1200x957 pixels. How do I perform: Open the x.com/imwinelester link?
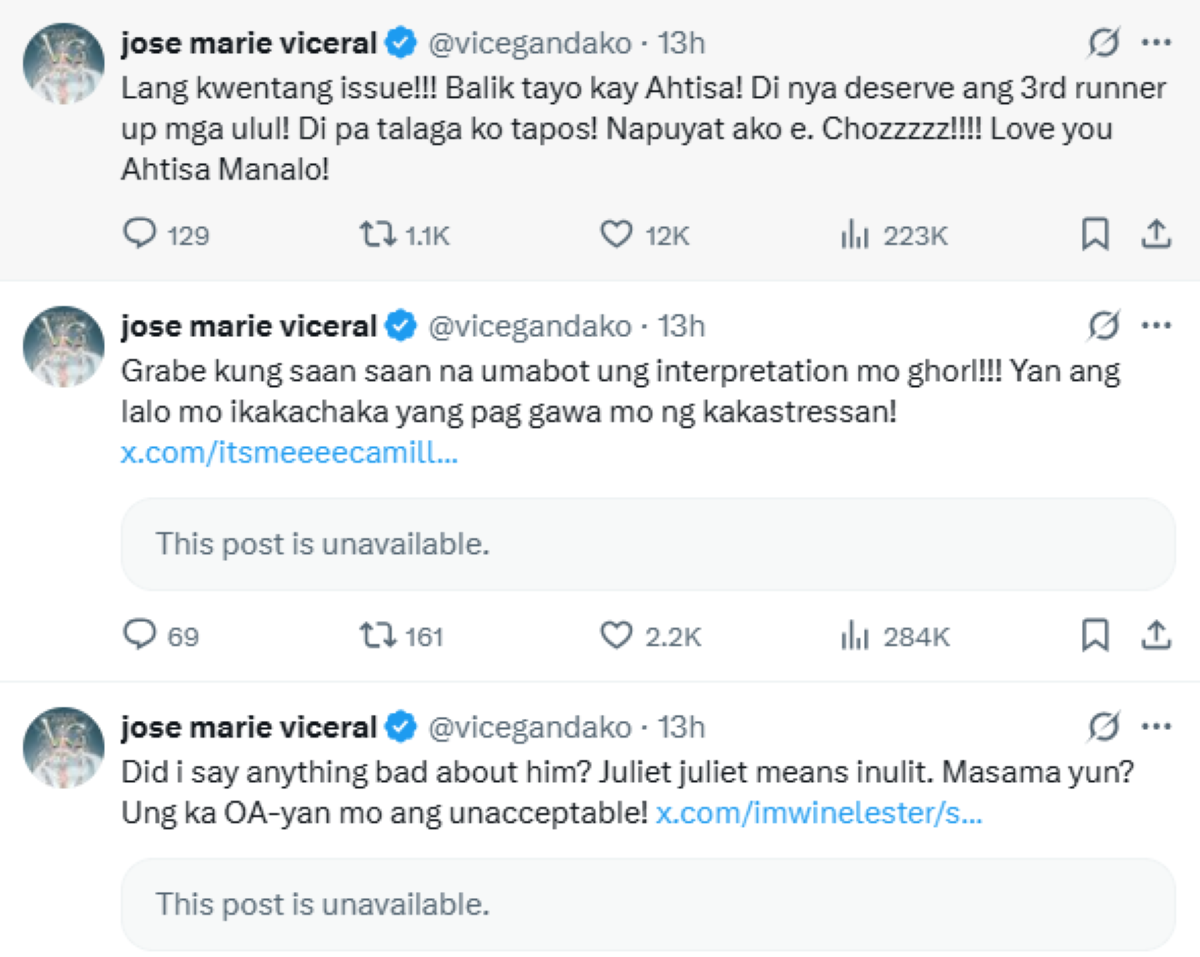(x=819, y=814)
